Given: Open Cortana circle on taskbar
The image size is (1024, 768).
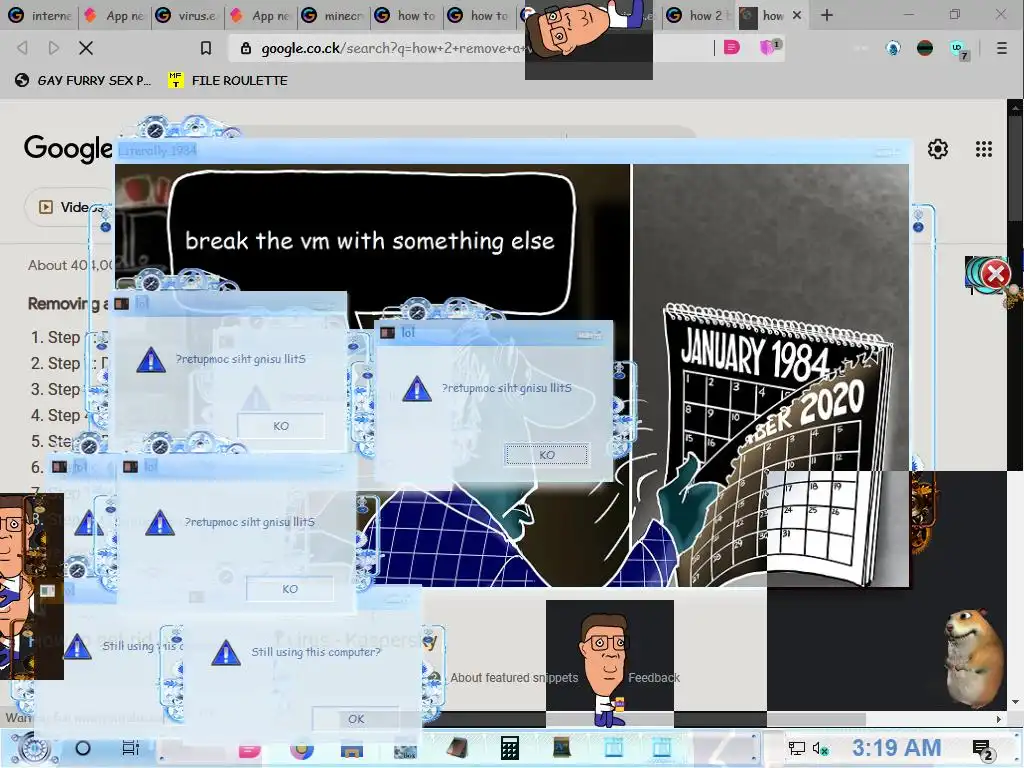Looking at the screenshot, I should (83, 748).
